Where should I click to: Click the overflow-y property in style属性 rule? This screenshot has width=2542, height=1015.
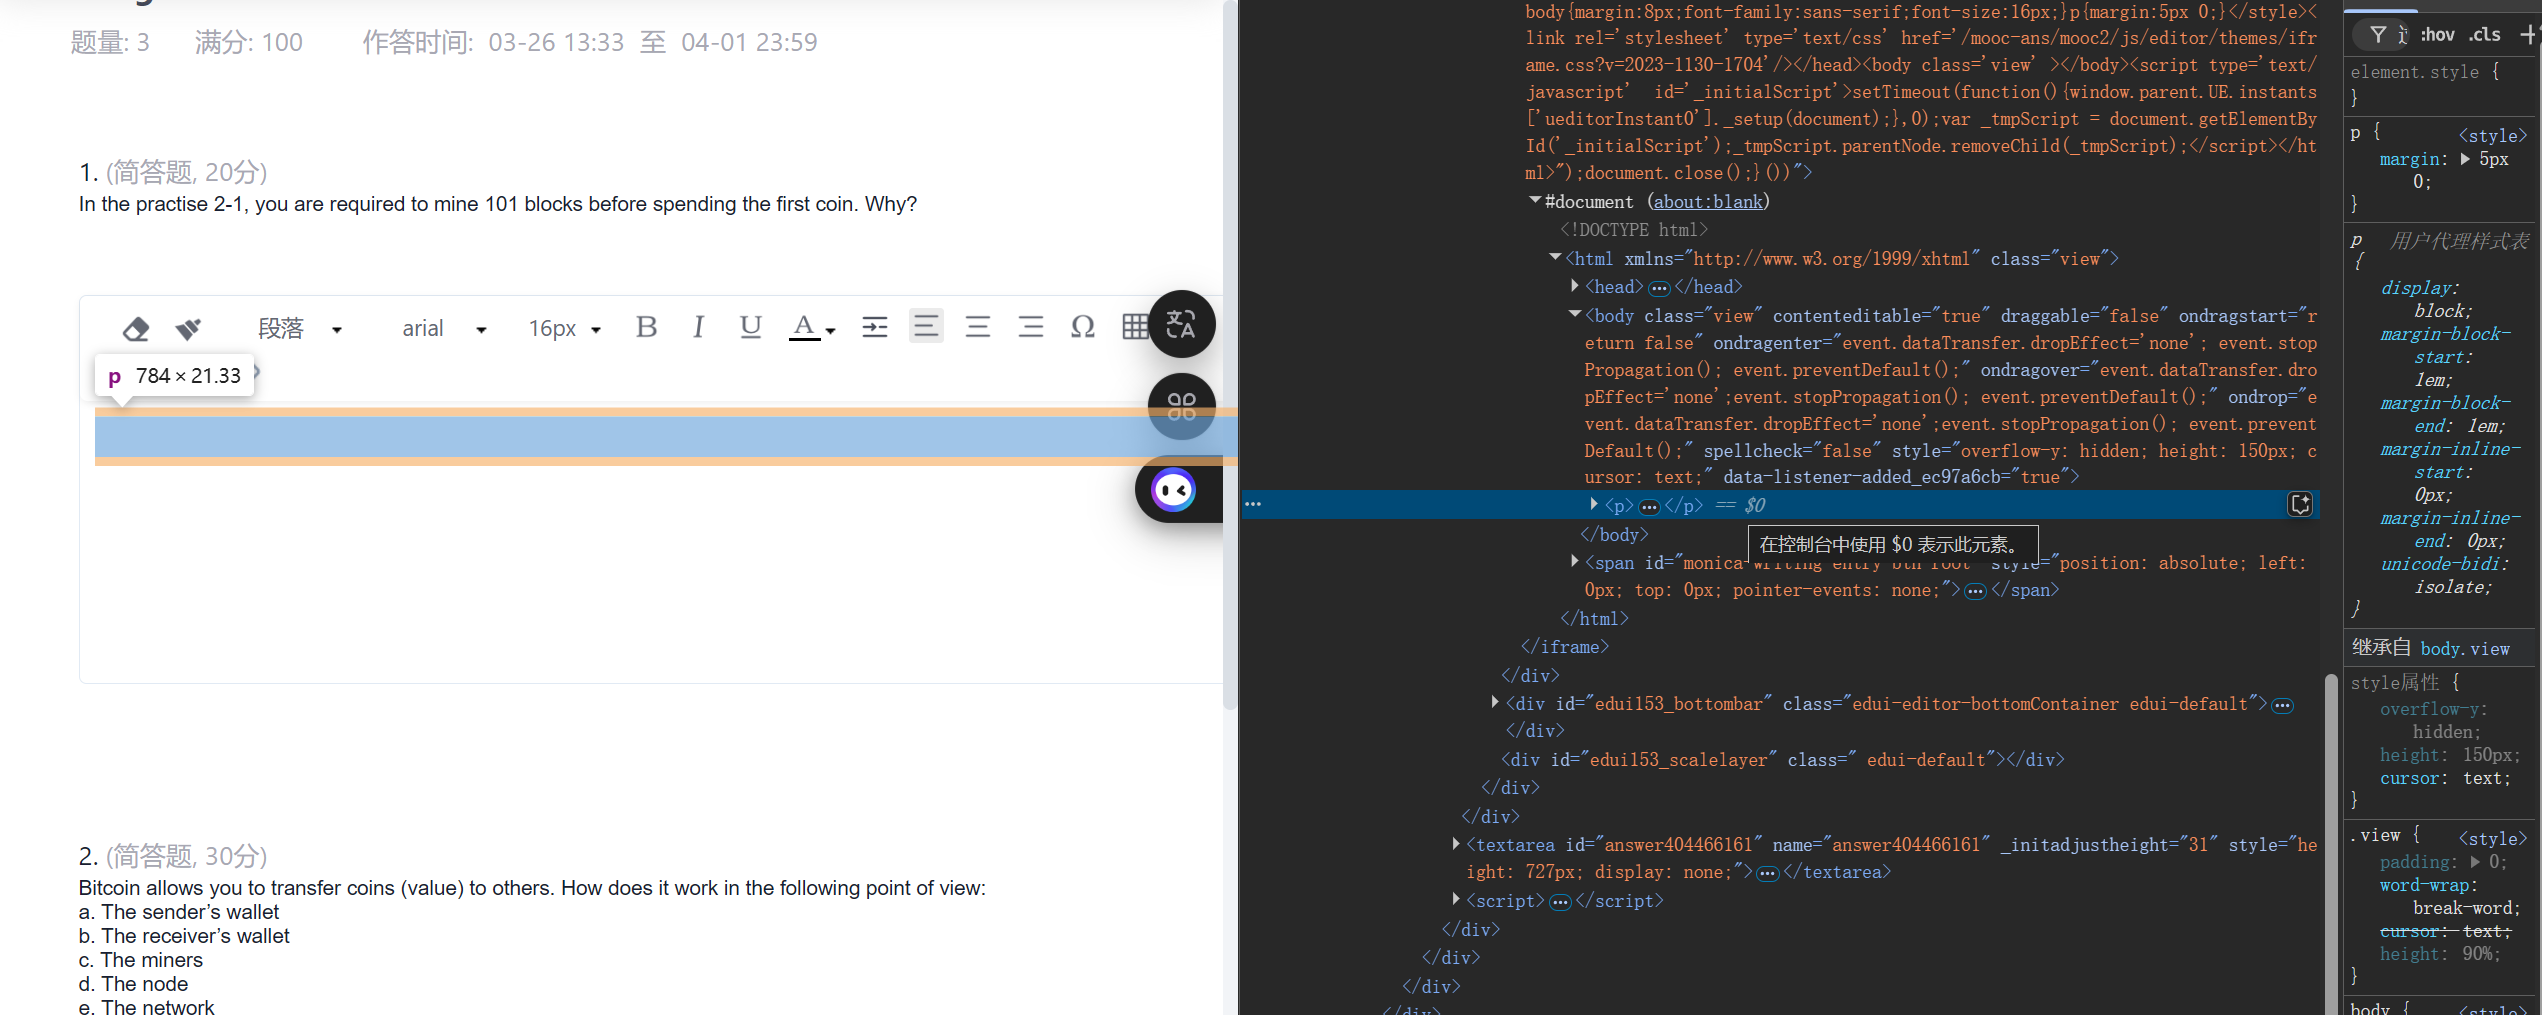point(2433,709)
